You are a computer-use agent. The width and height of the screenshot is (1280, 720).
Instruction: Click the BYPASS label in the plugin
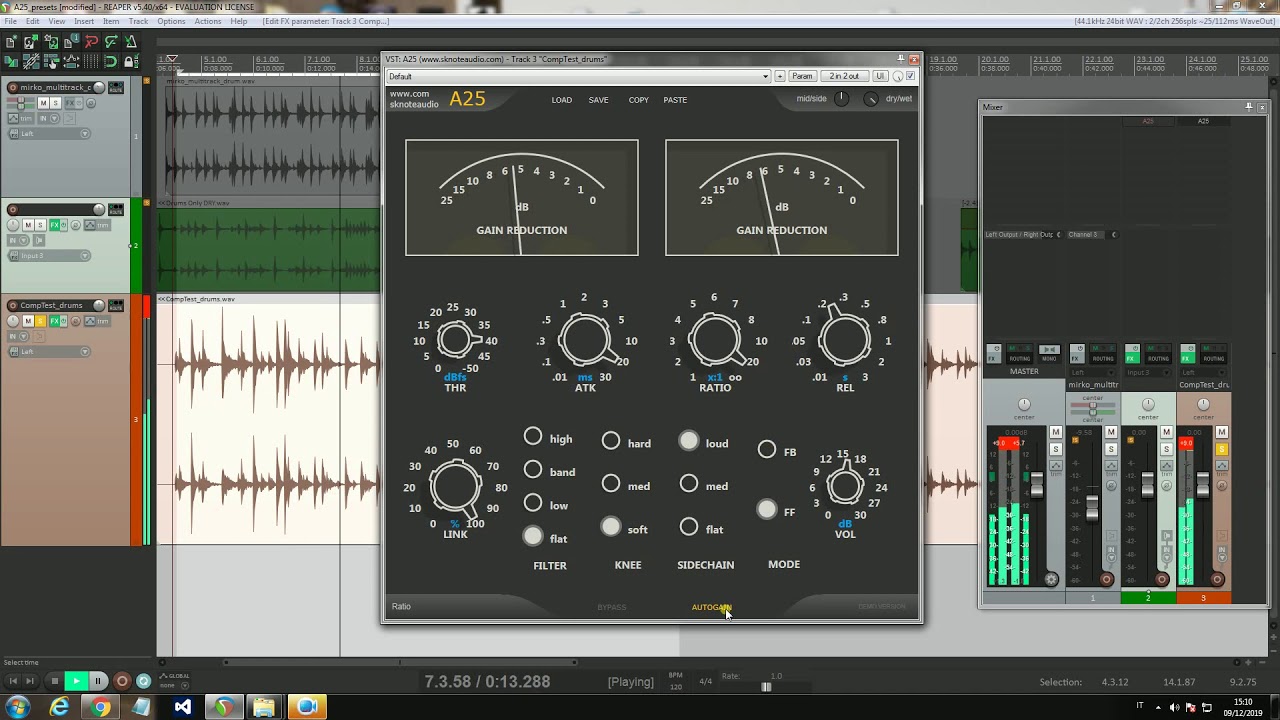point(612,607)
